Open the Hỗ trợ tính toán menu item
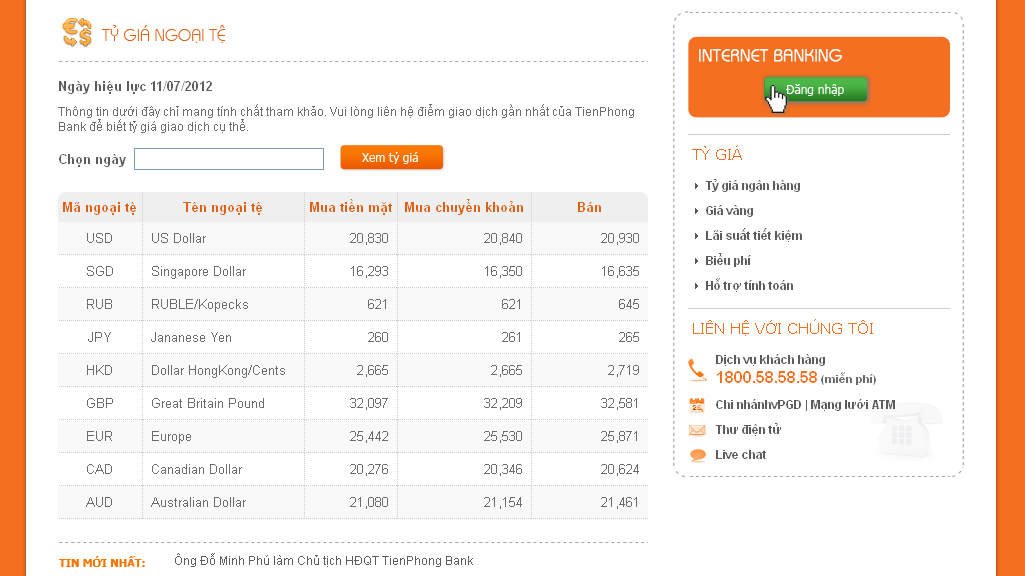The image size is (1025, 576). point(749,286)
